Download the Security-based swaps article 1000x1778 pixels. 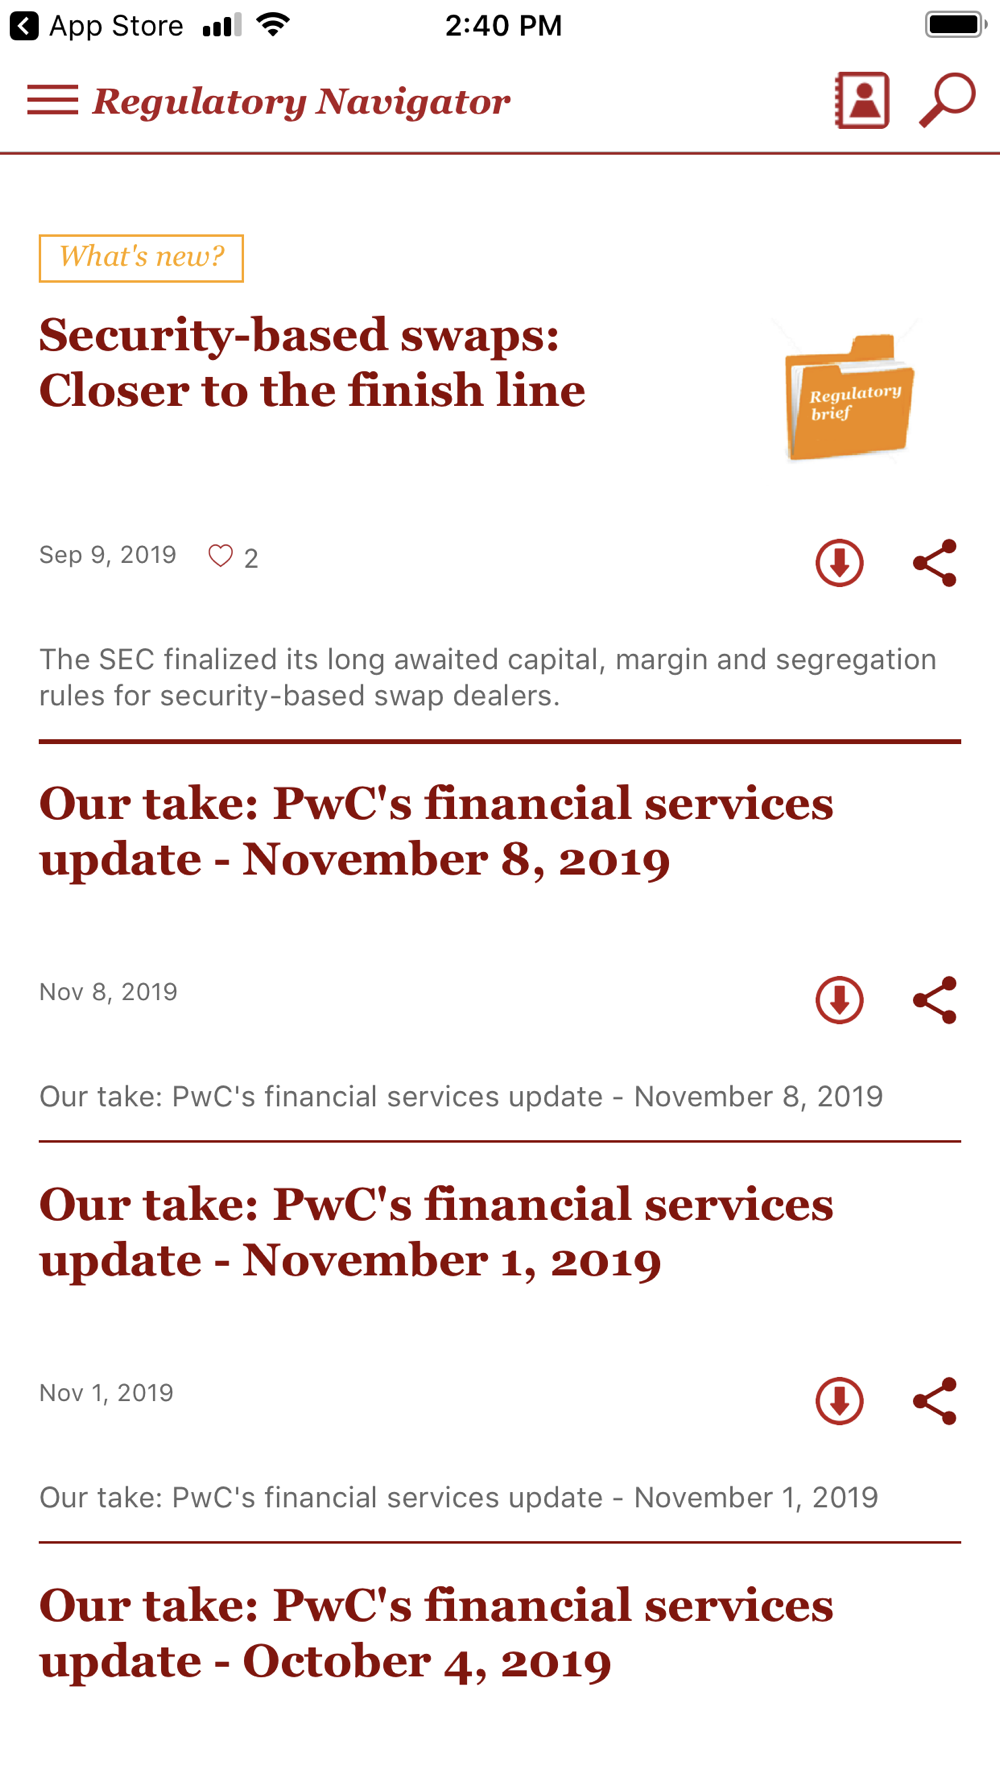coord(839,562)
